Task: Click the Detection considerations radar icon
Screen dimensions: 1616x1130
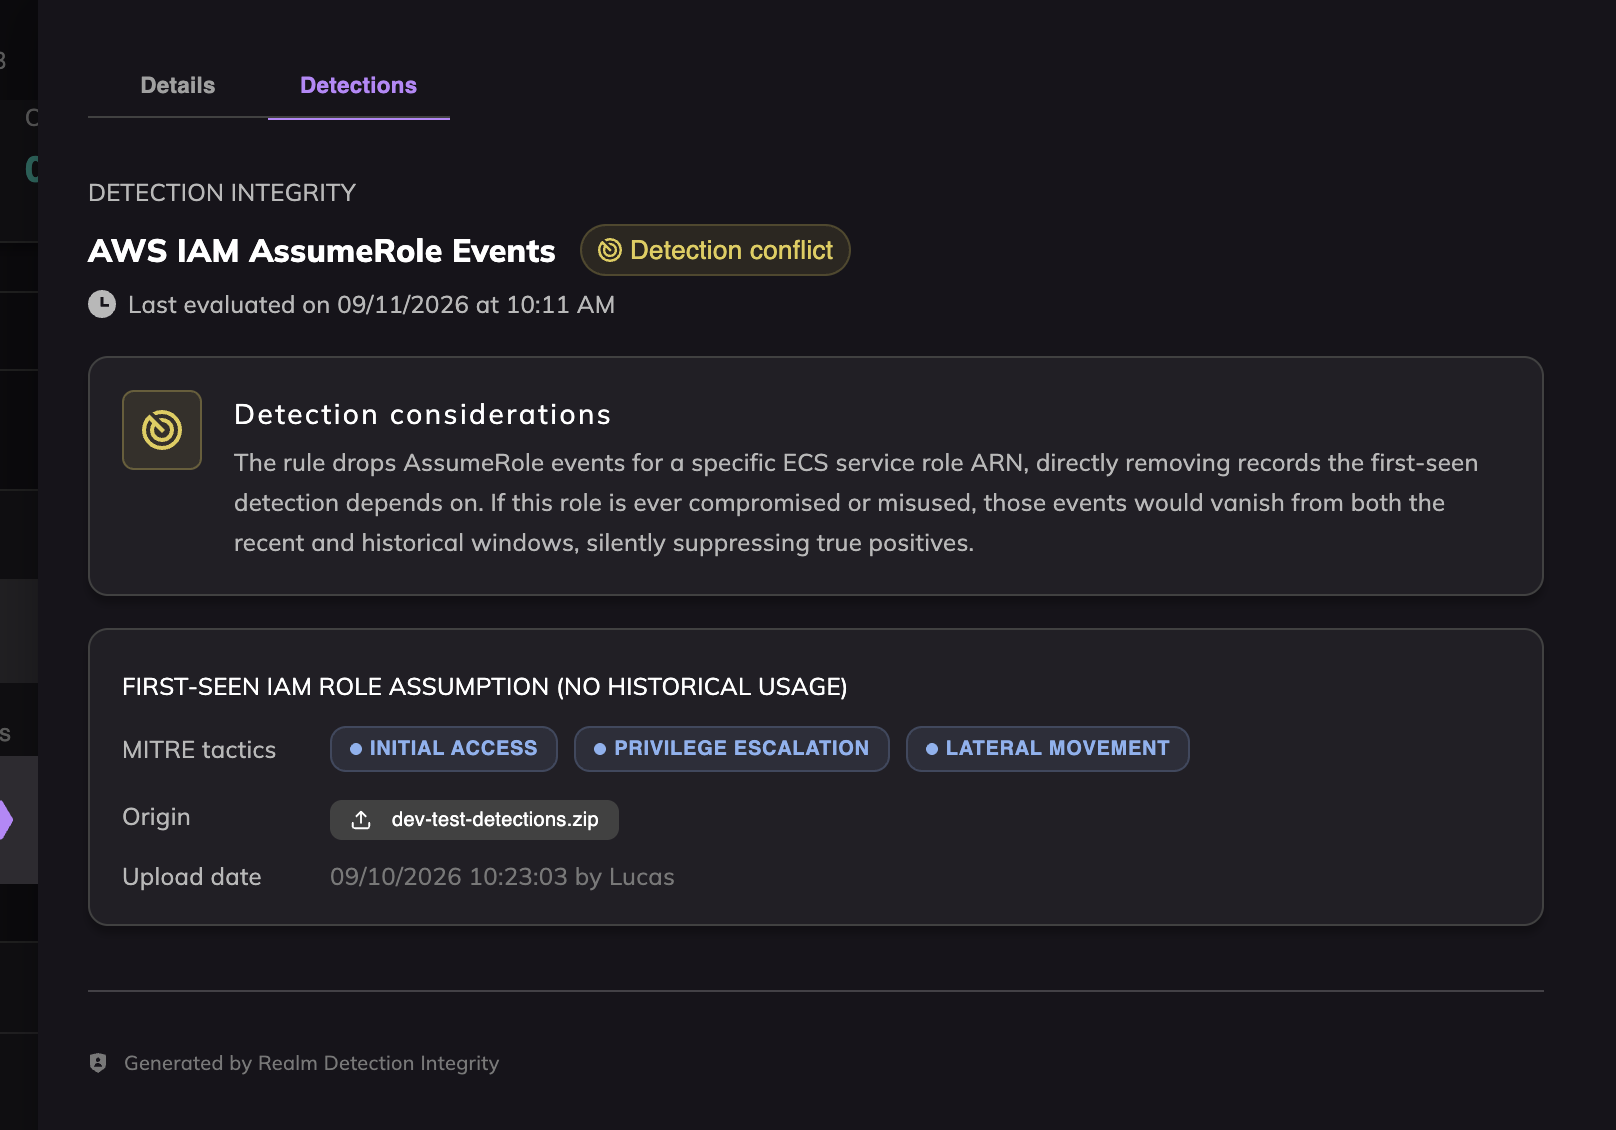Action: [162, 430]
